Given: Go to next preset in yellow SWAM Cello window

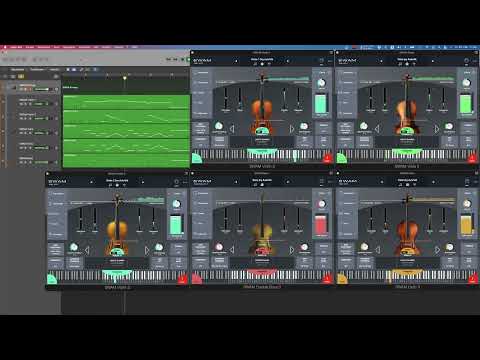Looking at the screenshot, I should (x=433, y=182).
